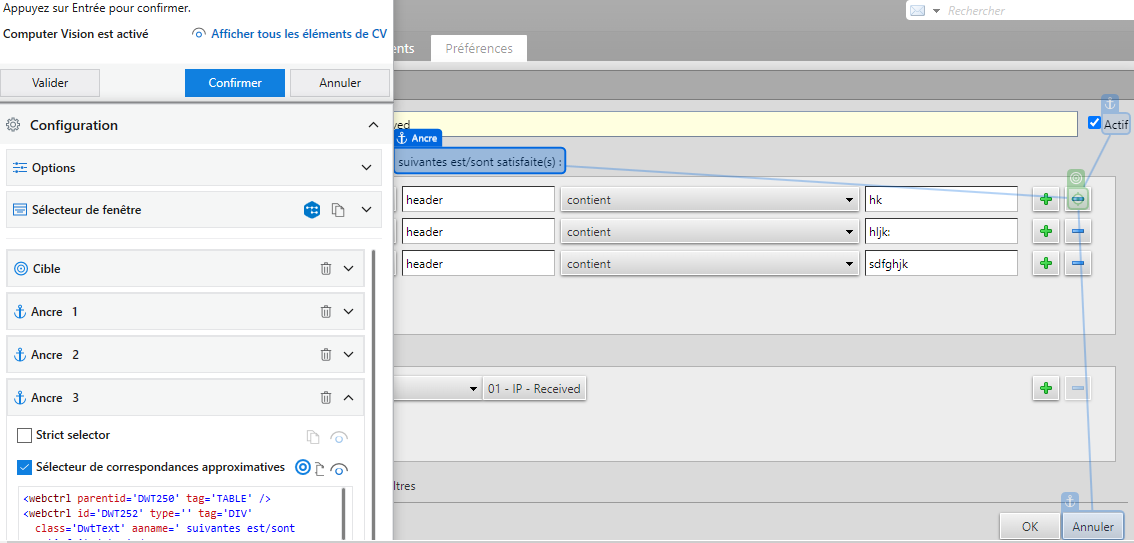Viewport: 1134px width, 543px height.
Task: Confirm the selection with Confirmer
Action: point(235,82)
